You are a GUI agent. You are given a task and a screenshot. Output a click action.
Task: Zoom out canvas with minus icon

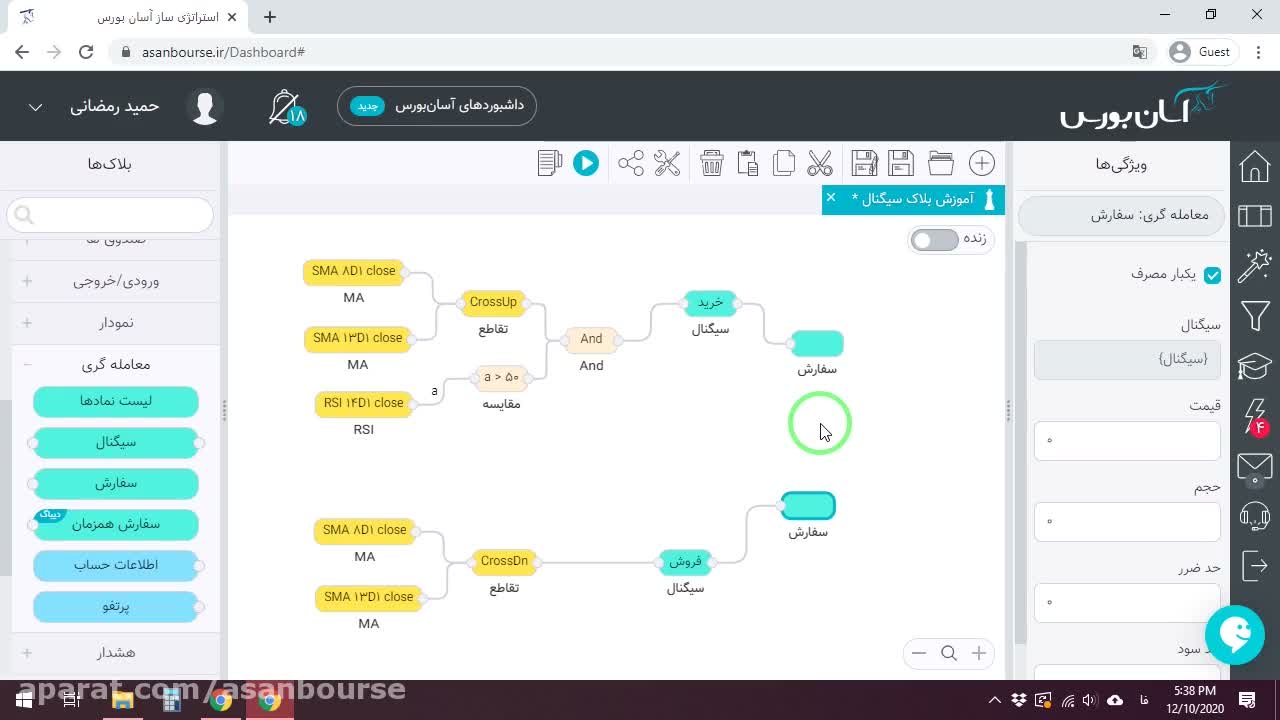[919, 653]
